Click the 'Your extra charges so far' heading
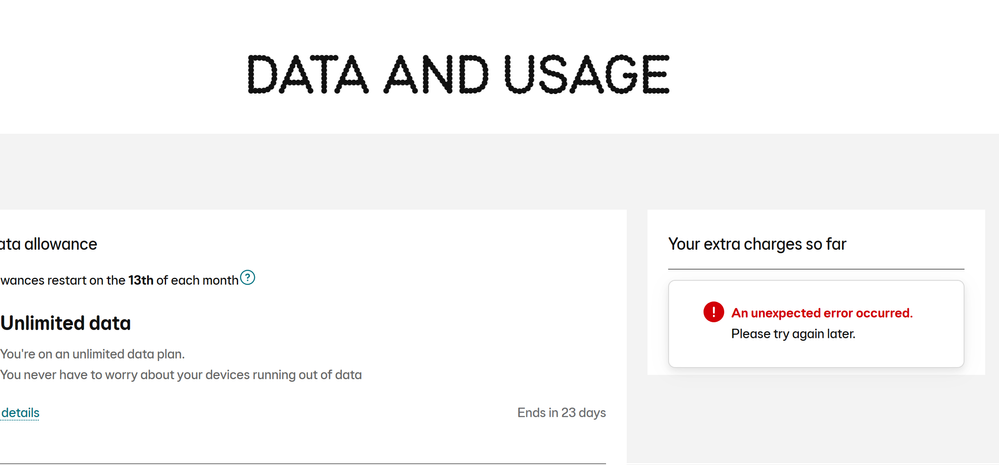The width and height of the screenshot is (999, 465). point(757,243)
